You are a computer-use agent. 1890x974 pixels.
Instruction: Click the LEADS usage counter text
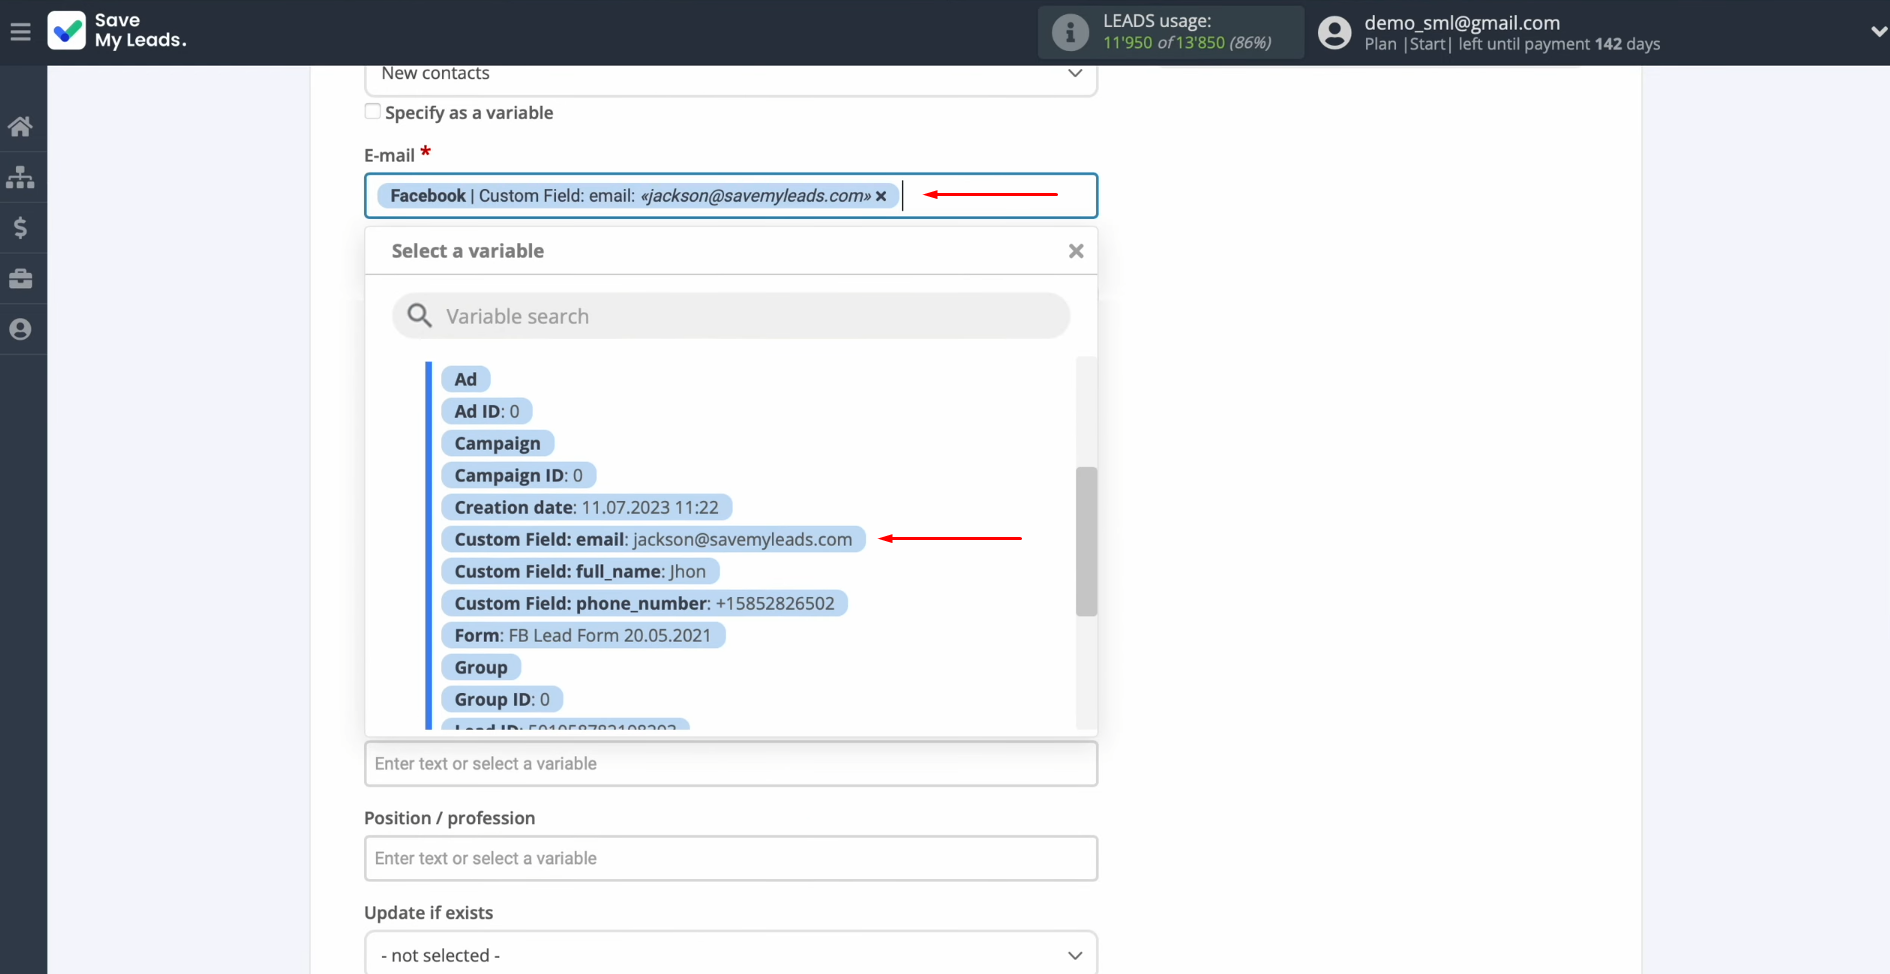1187,43
